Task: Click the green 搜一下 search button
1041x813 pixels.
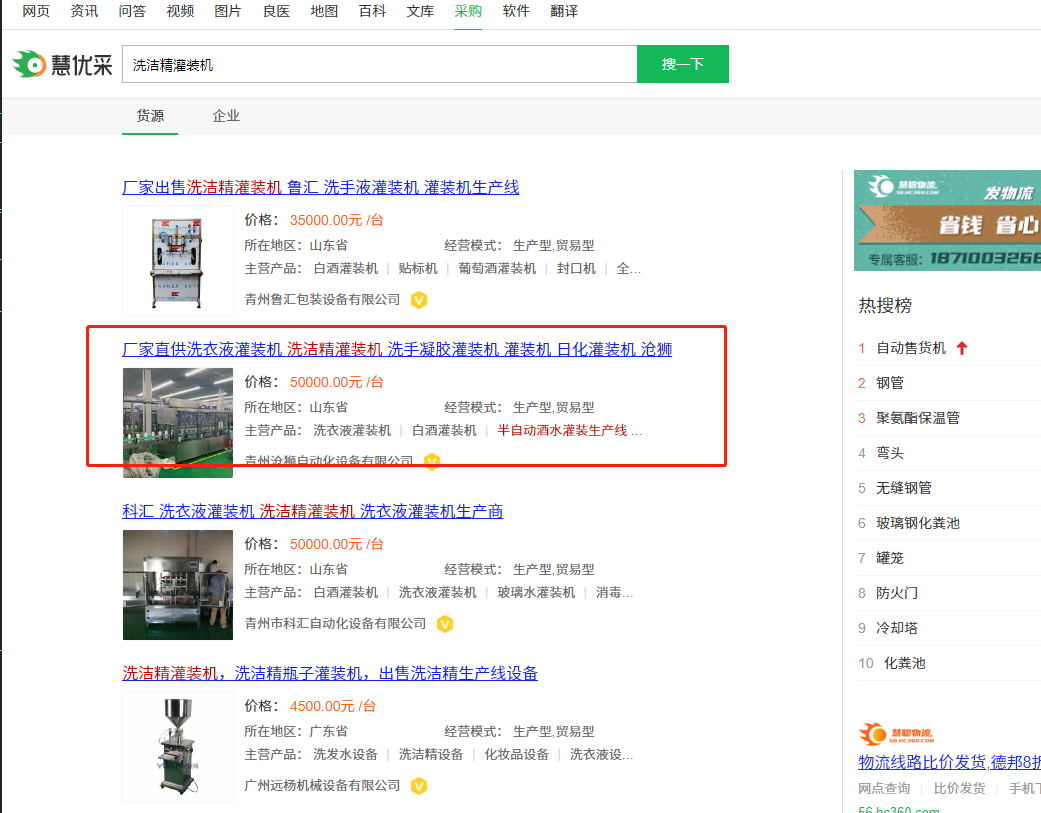Action: tap(682, 64)
